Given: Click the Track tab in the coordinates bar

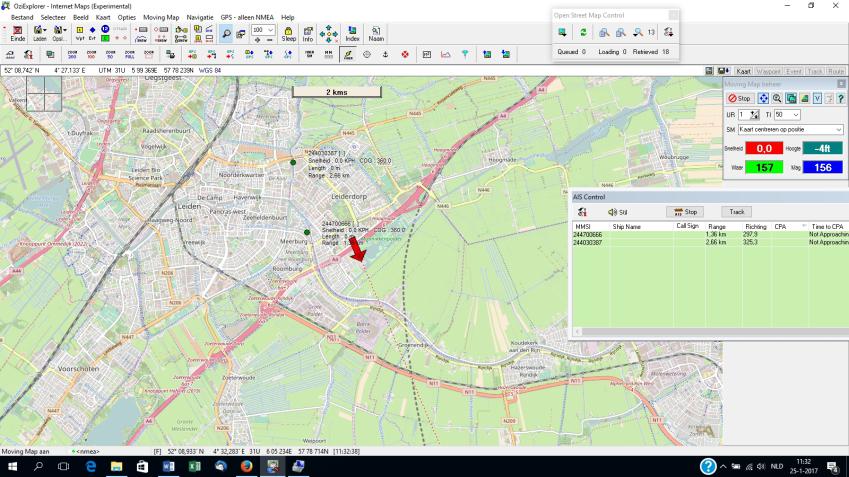Looking at the screenshot, I should (x=814, y=71).
